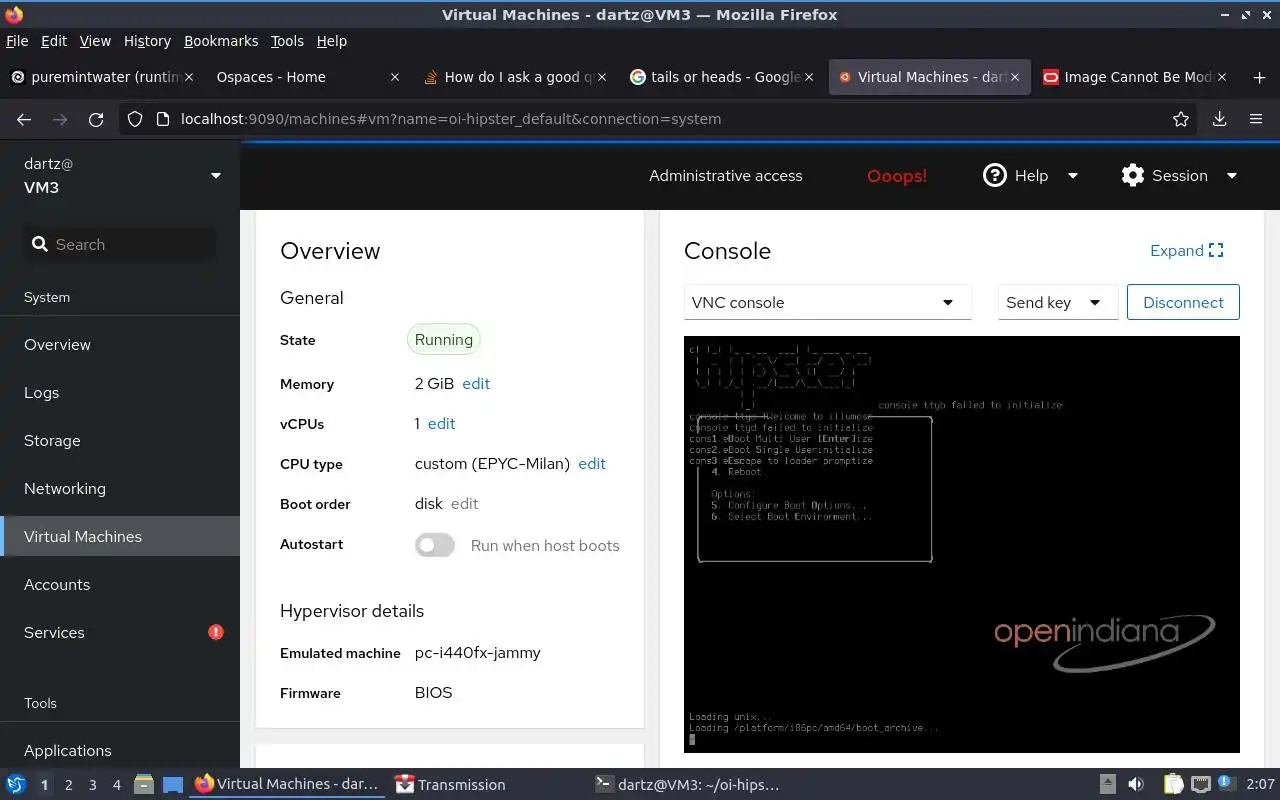Open Logs in the sidebar
The image size is (1280, 800).
tap(120, 392)
